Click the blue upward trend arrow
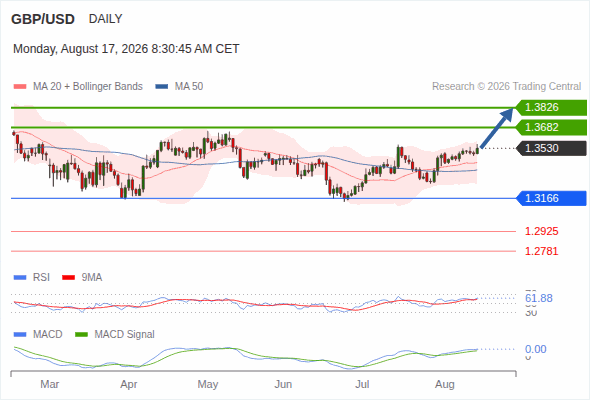 [497, 128]
